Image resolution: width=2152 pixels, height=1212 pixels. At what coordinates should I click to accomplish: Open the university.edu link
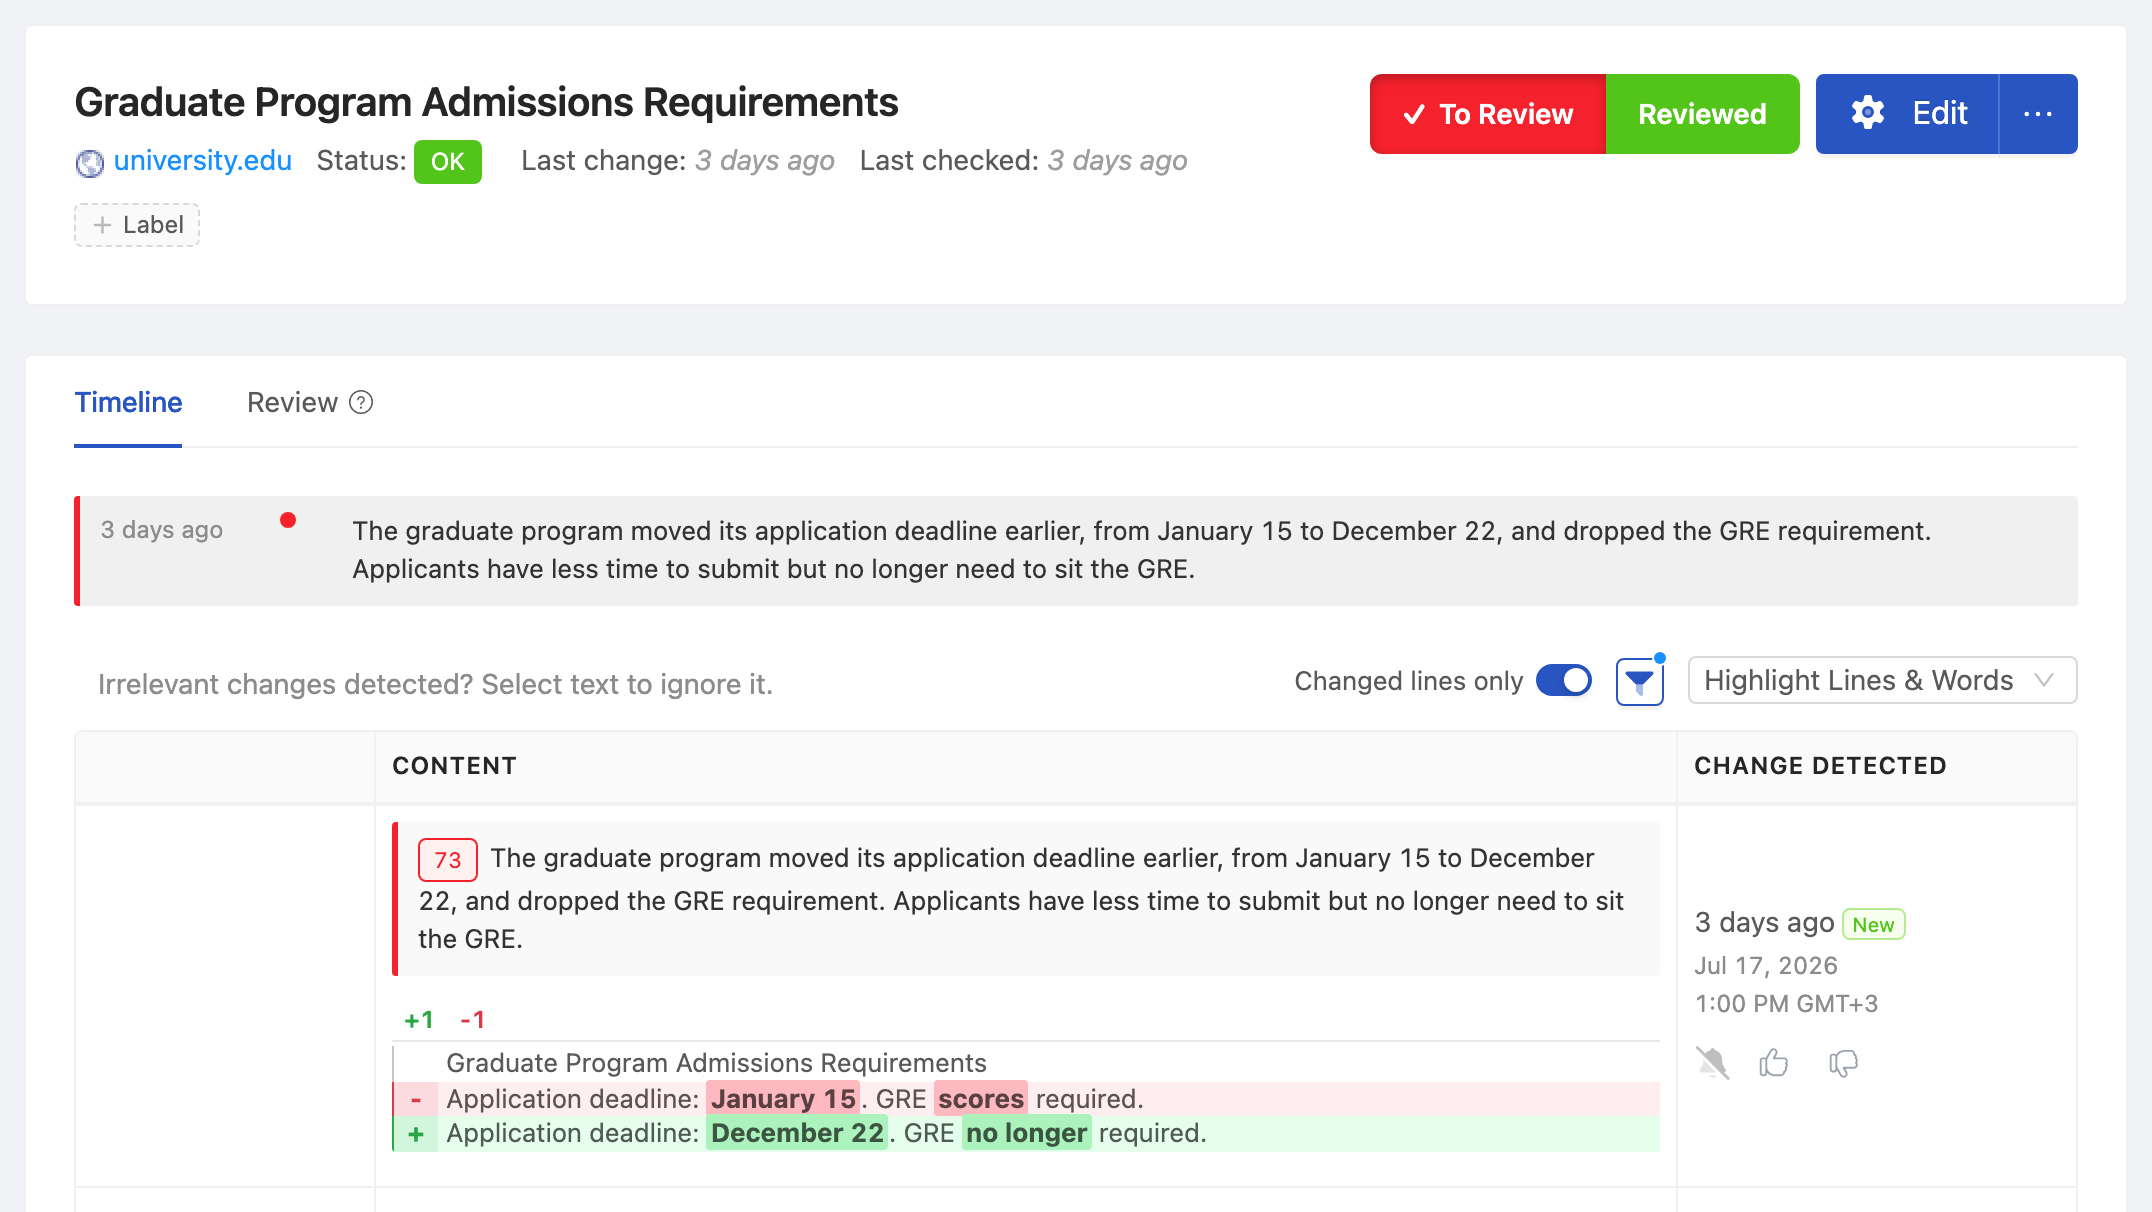point(202,160)
